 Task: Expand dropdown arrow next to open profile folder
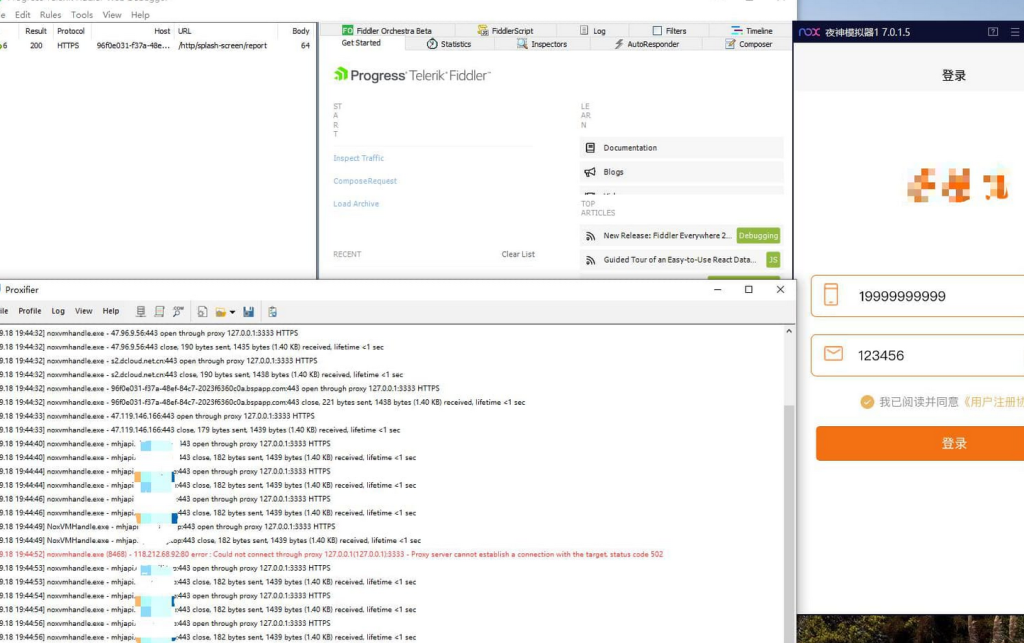click(x=232, y=313)
